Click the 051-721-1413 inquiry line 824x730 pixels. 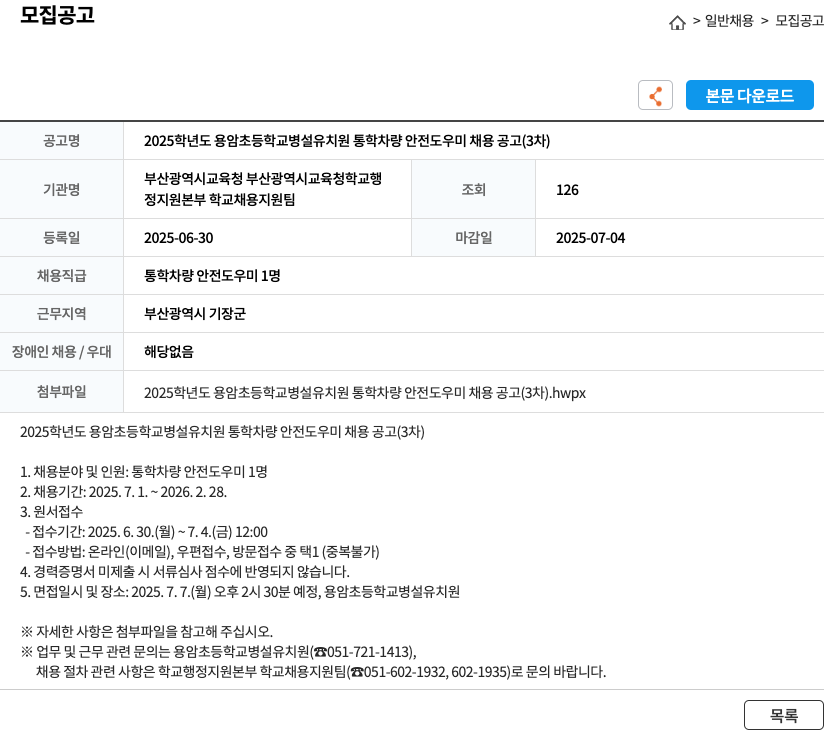pos(218,652)
